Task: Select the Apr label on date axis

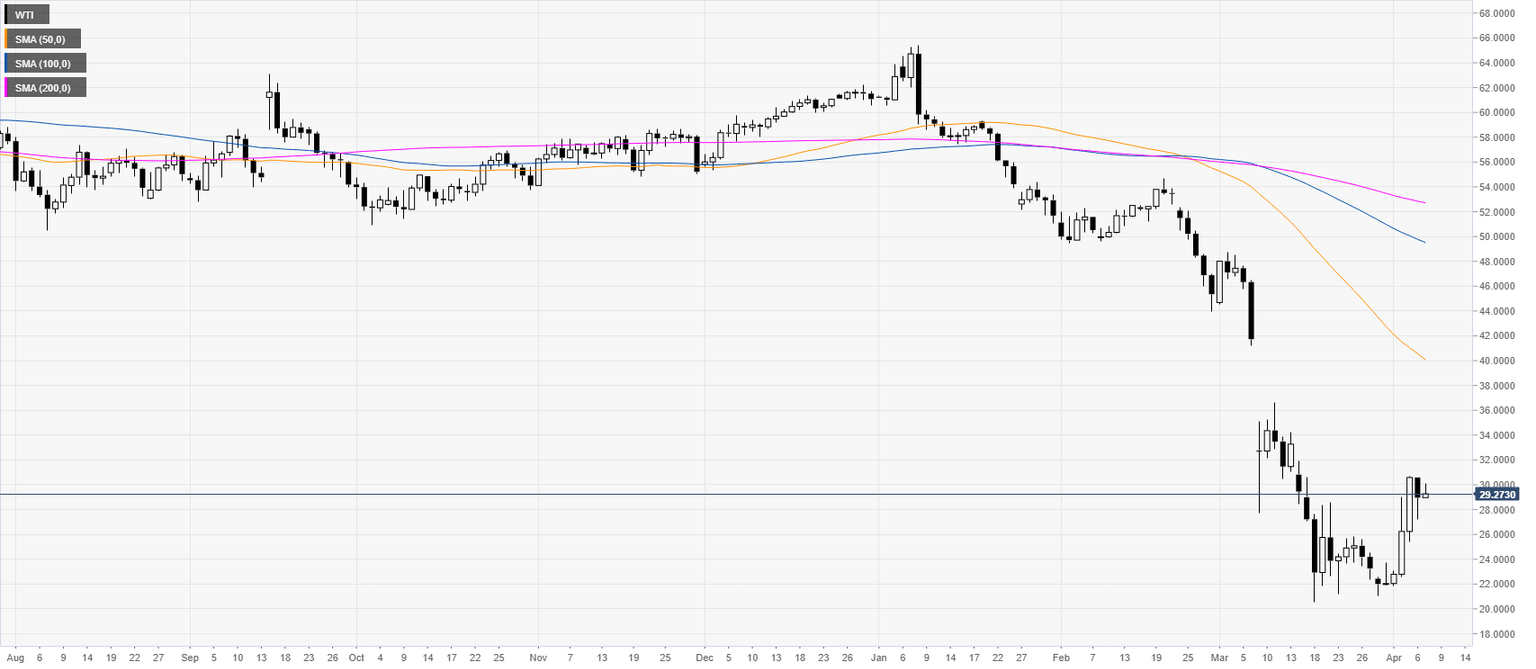Action: coord(1394,658)
